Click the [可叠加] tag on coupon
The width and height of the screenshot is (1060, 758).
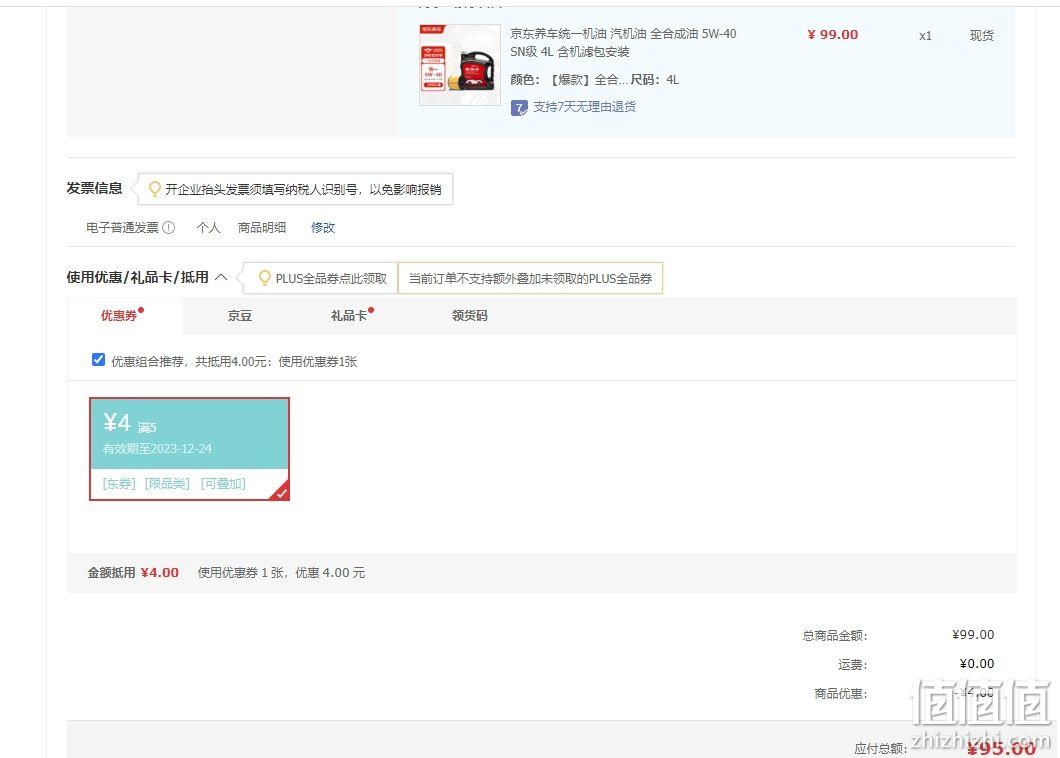click(x=223, y=483)
